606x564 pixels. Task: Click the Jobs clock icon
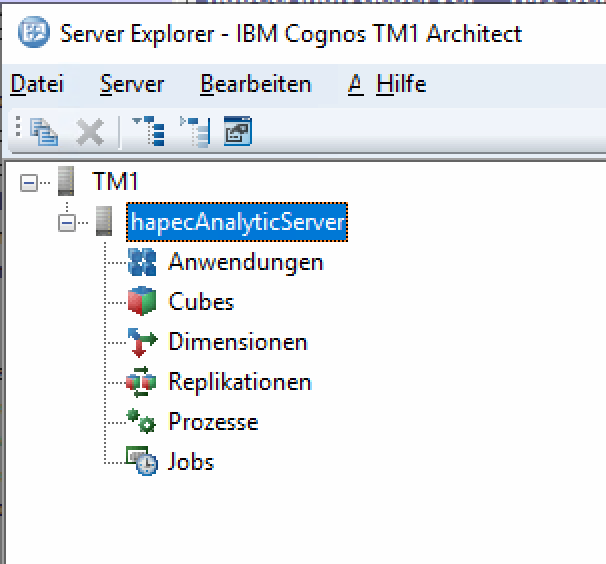141,461
